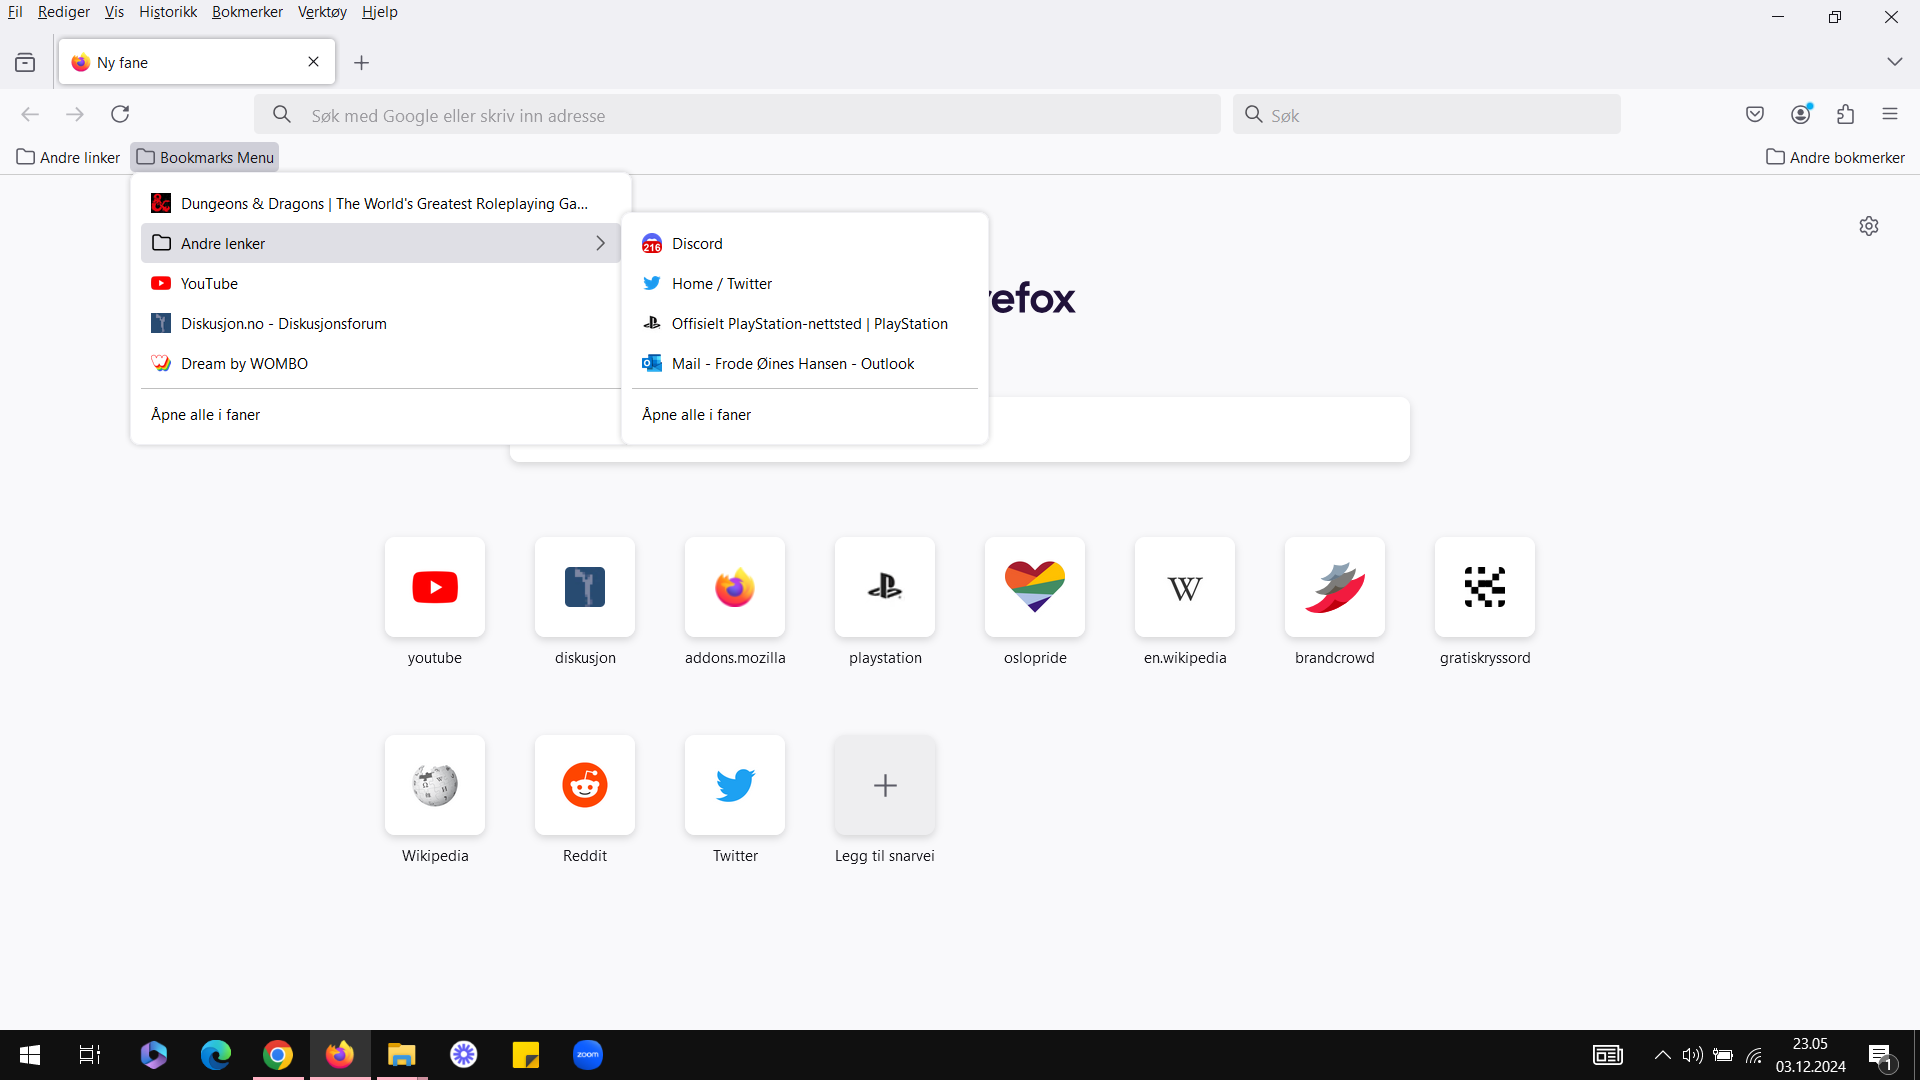1920x1080 pixels.
Task: Focus the address bar field
Action: (737, 114)
